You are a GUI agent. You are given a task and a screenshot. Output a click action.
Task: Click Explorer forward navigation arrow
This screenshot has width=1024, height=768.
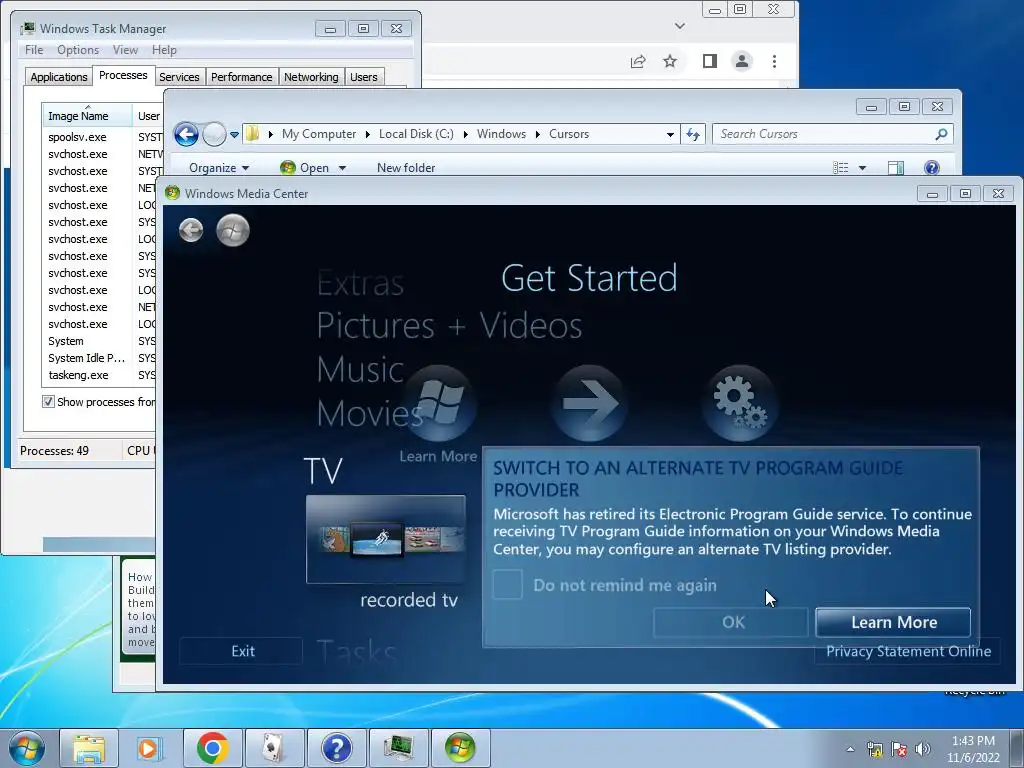pyautogui.click(x=214, y=135)
